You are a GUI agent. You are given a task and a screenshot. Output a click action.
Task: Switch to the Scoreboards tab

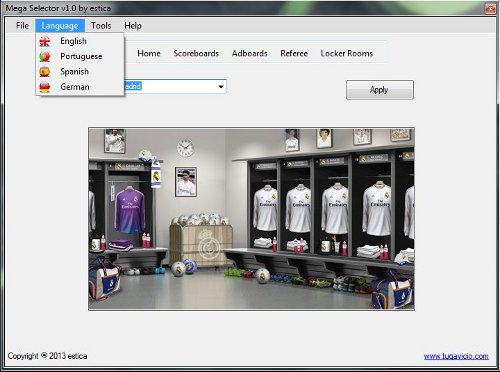point(196,53)
